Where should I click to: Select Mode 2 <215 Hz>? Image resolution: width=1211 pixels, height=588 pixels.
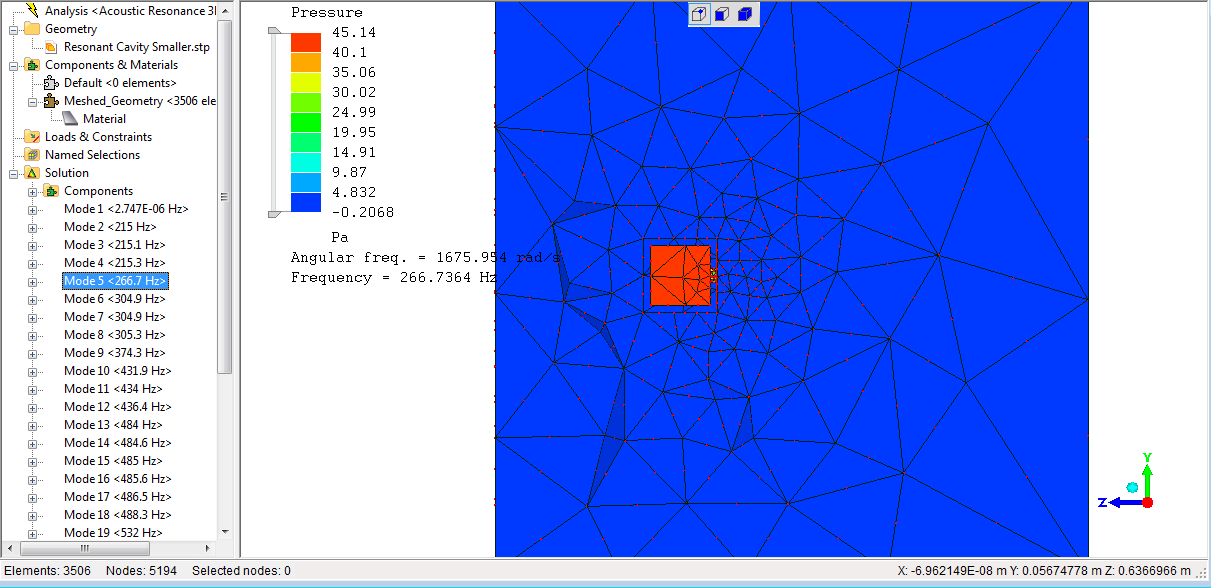[110, 227]
